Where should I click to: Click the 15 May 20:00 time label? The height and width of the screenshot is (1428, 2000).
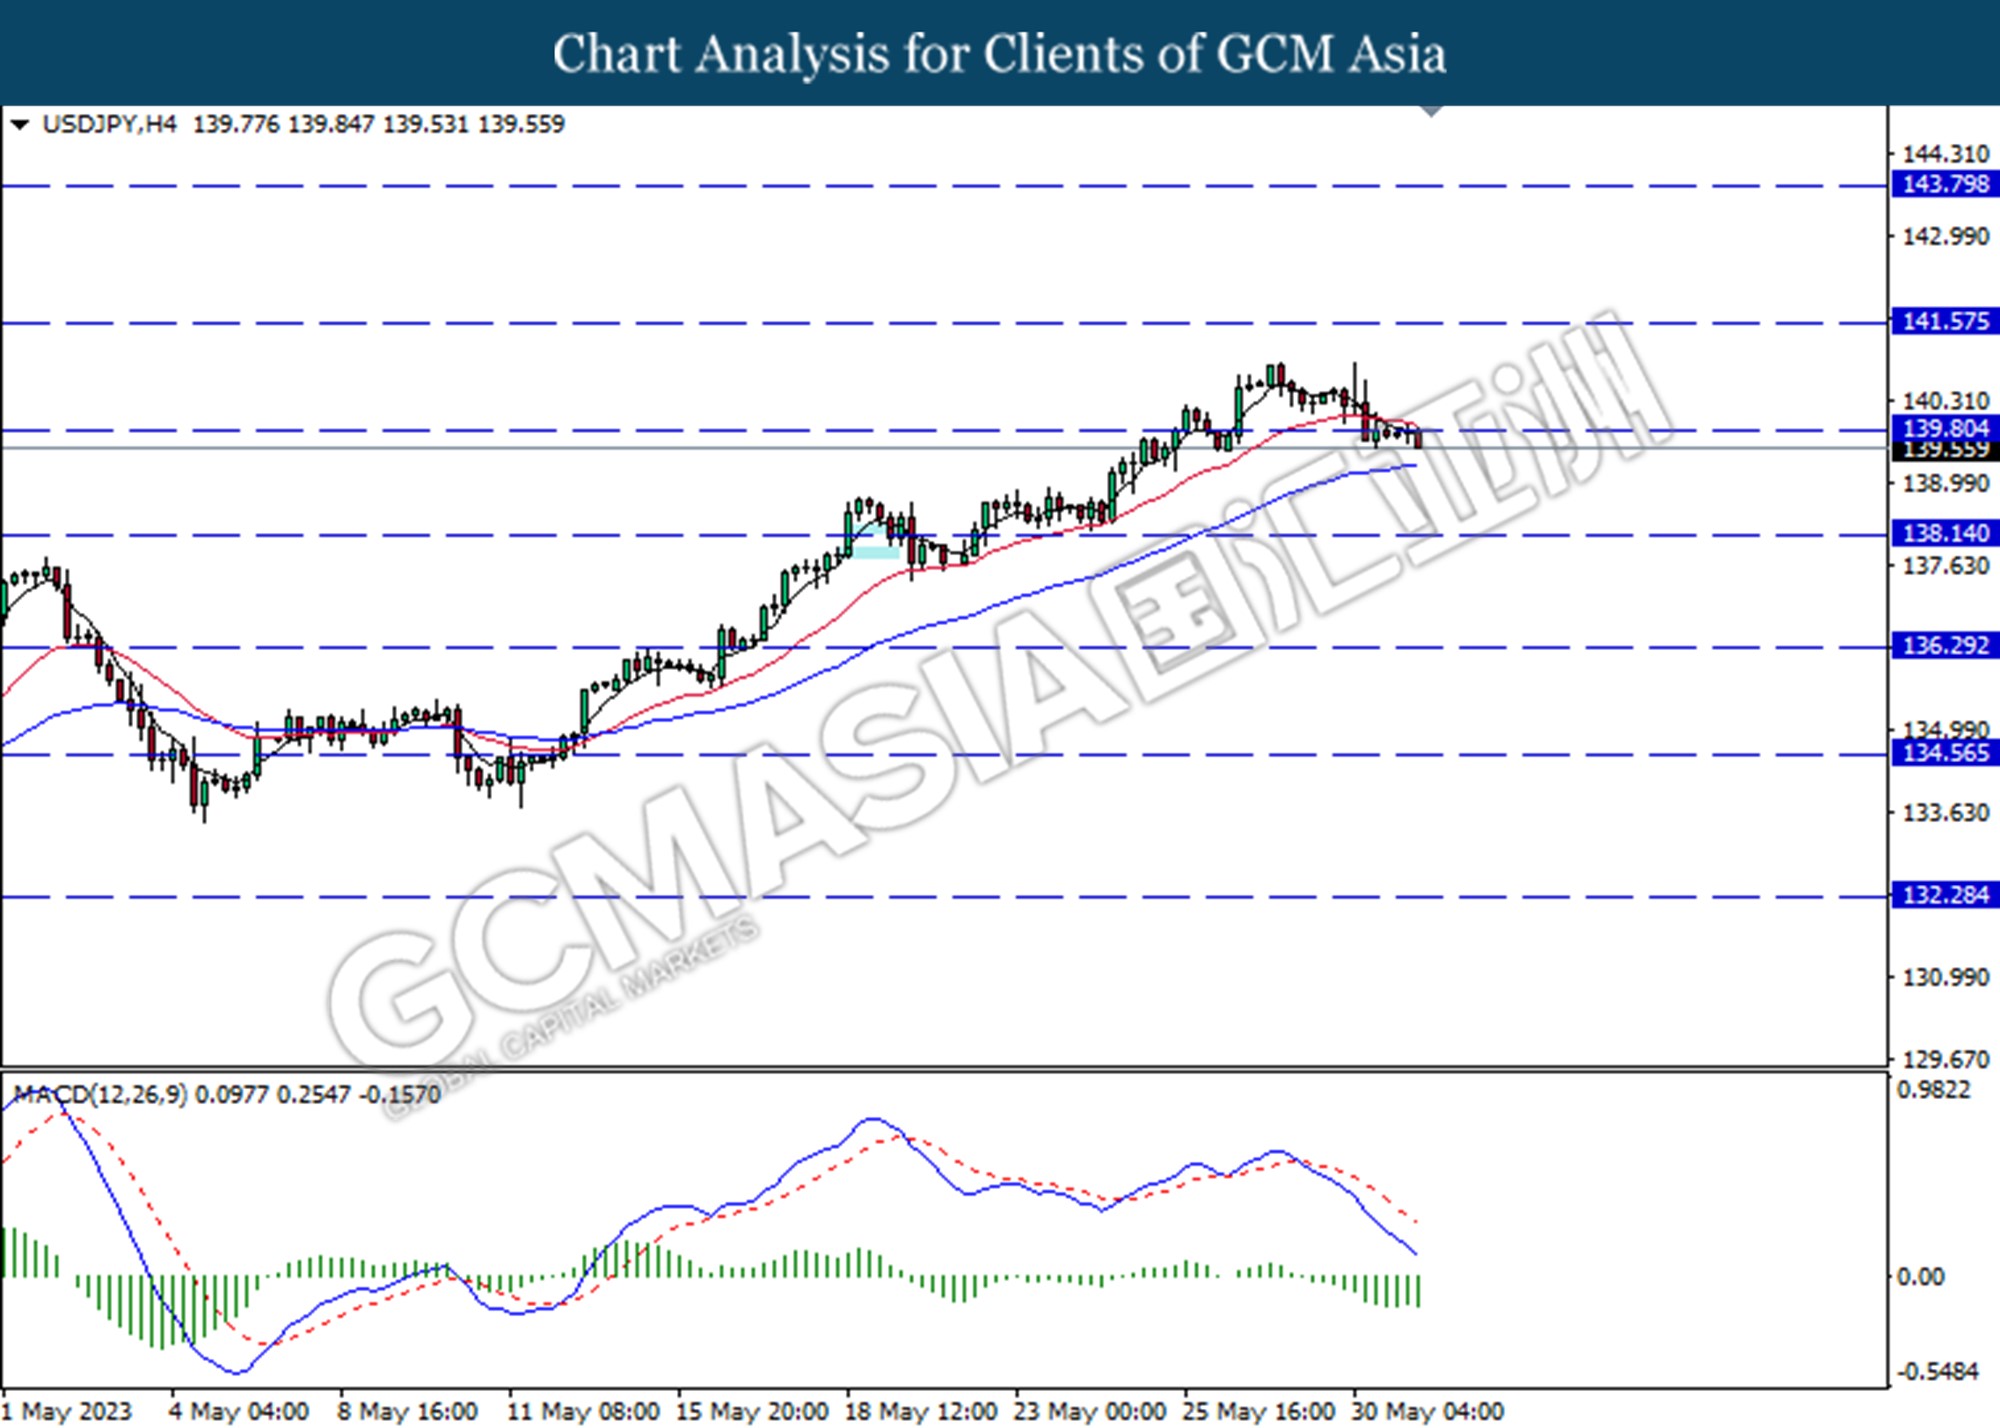point(752,1411)
